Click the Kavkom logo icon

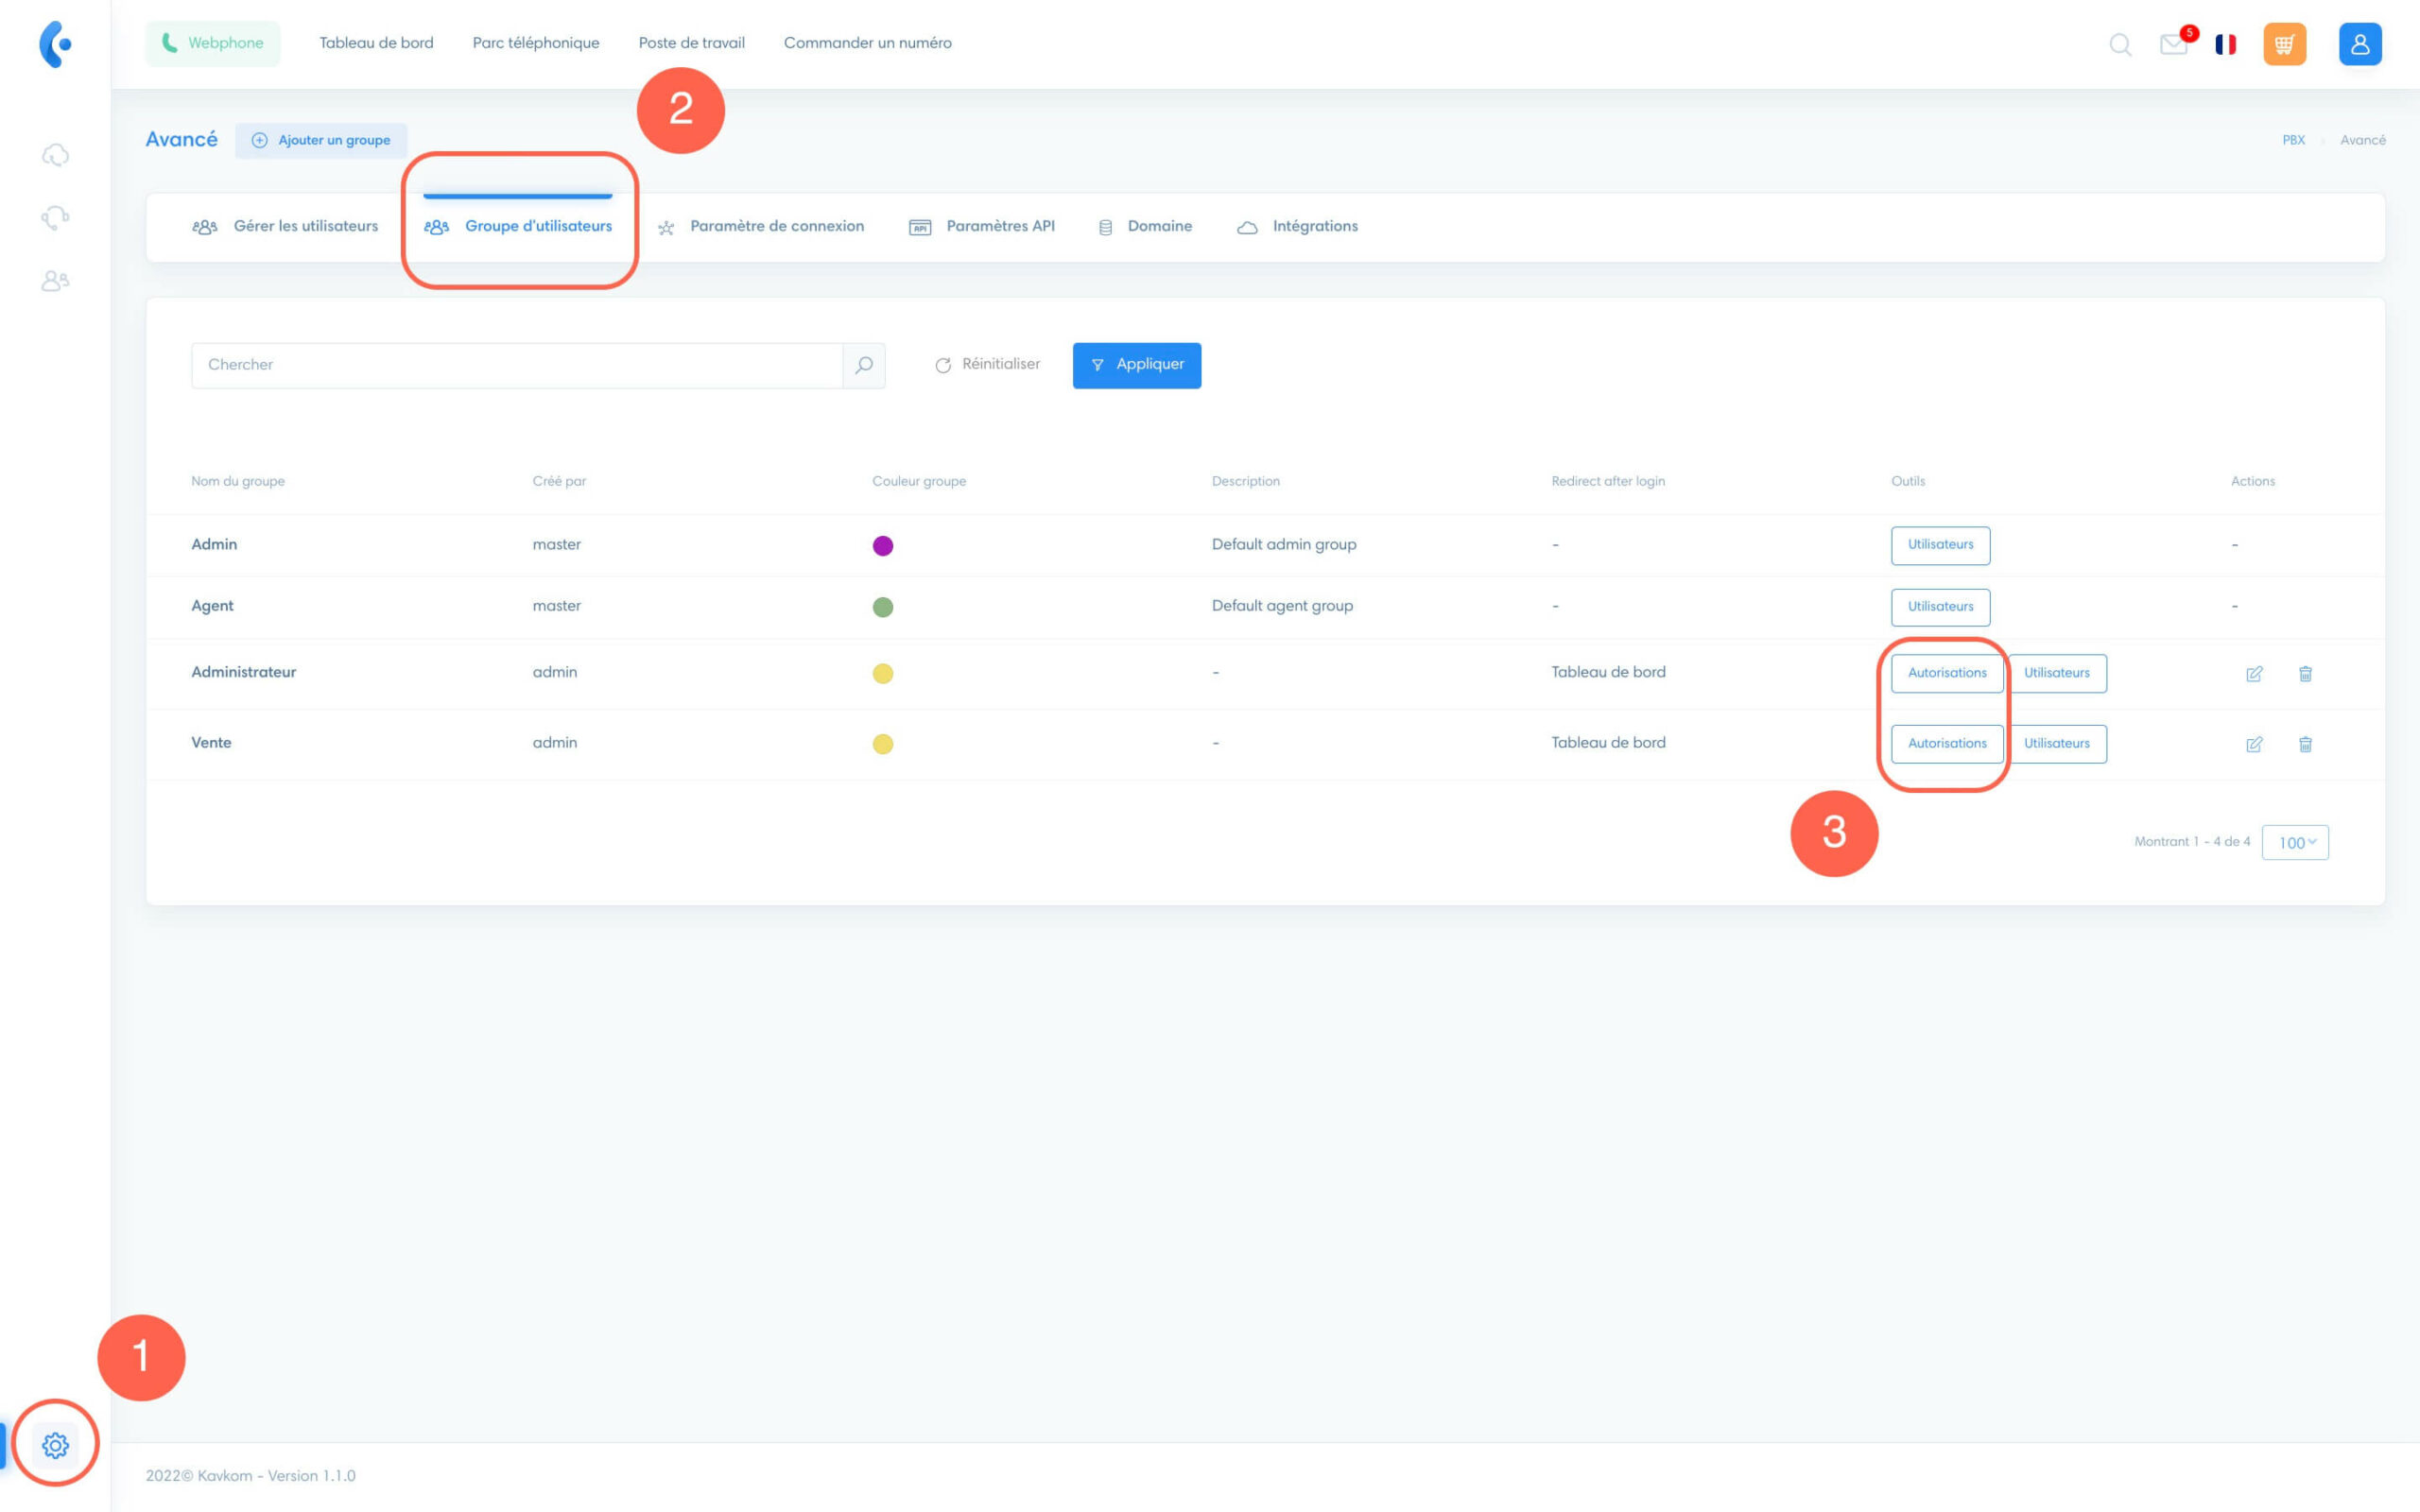[x=55, y=44]
